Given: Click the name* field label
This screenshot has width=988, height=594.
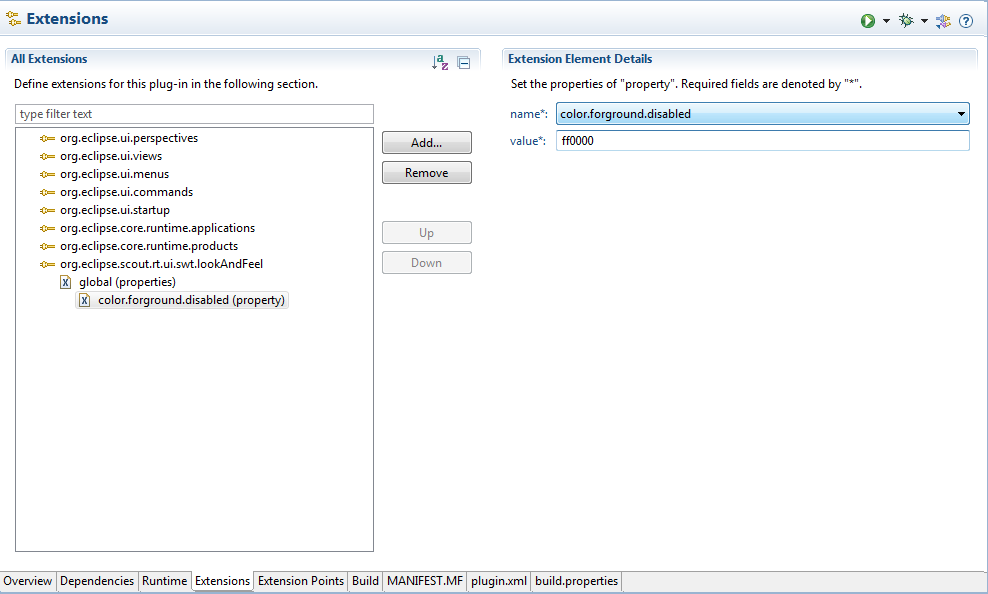Looking at the screenshot, I should 529,114.
